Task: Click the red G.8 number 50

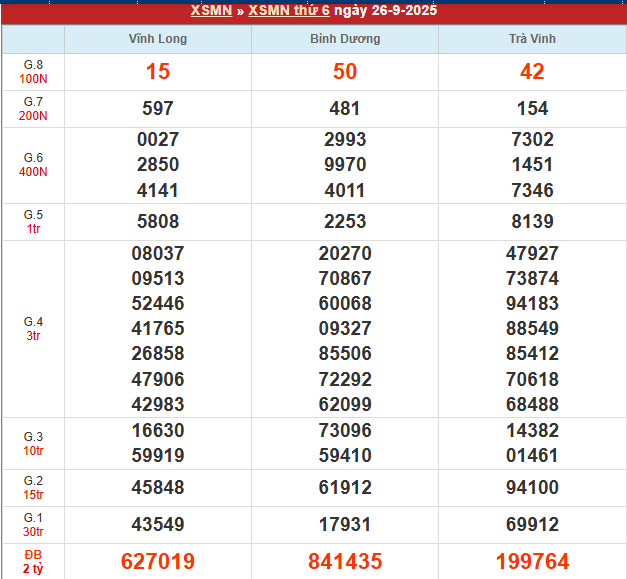Action: pos(344,72)
